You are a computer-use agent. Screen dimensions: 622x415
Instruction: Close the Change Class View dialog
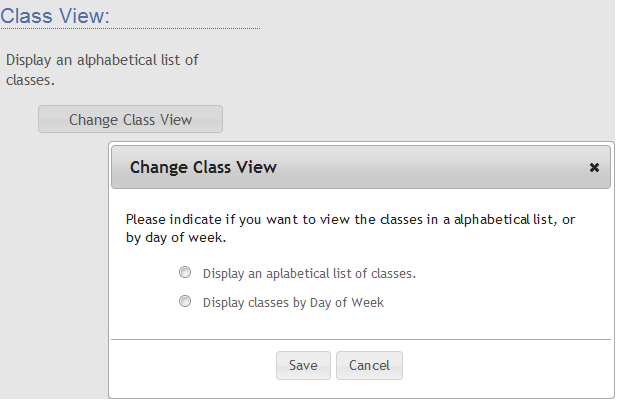click(594, 168)
